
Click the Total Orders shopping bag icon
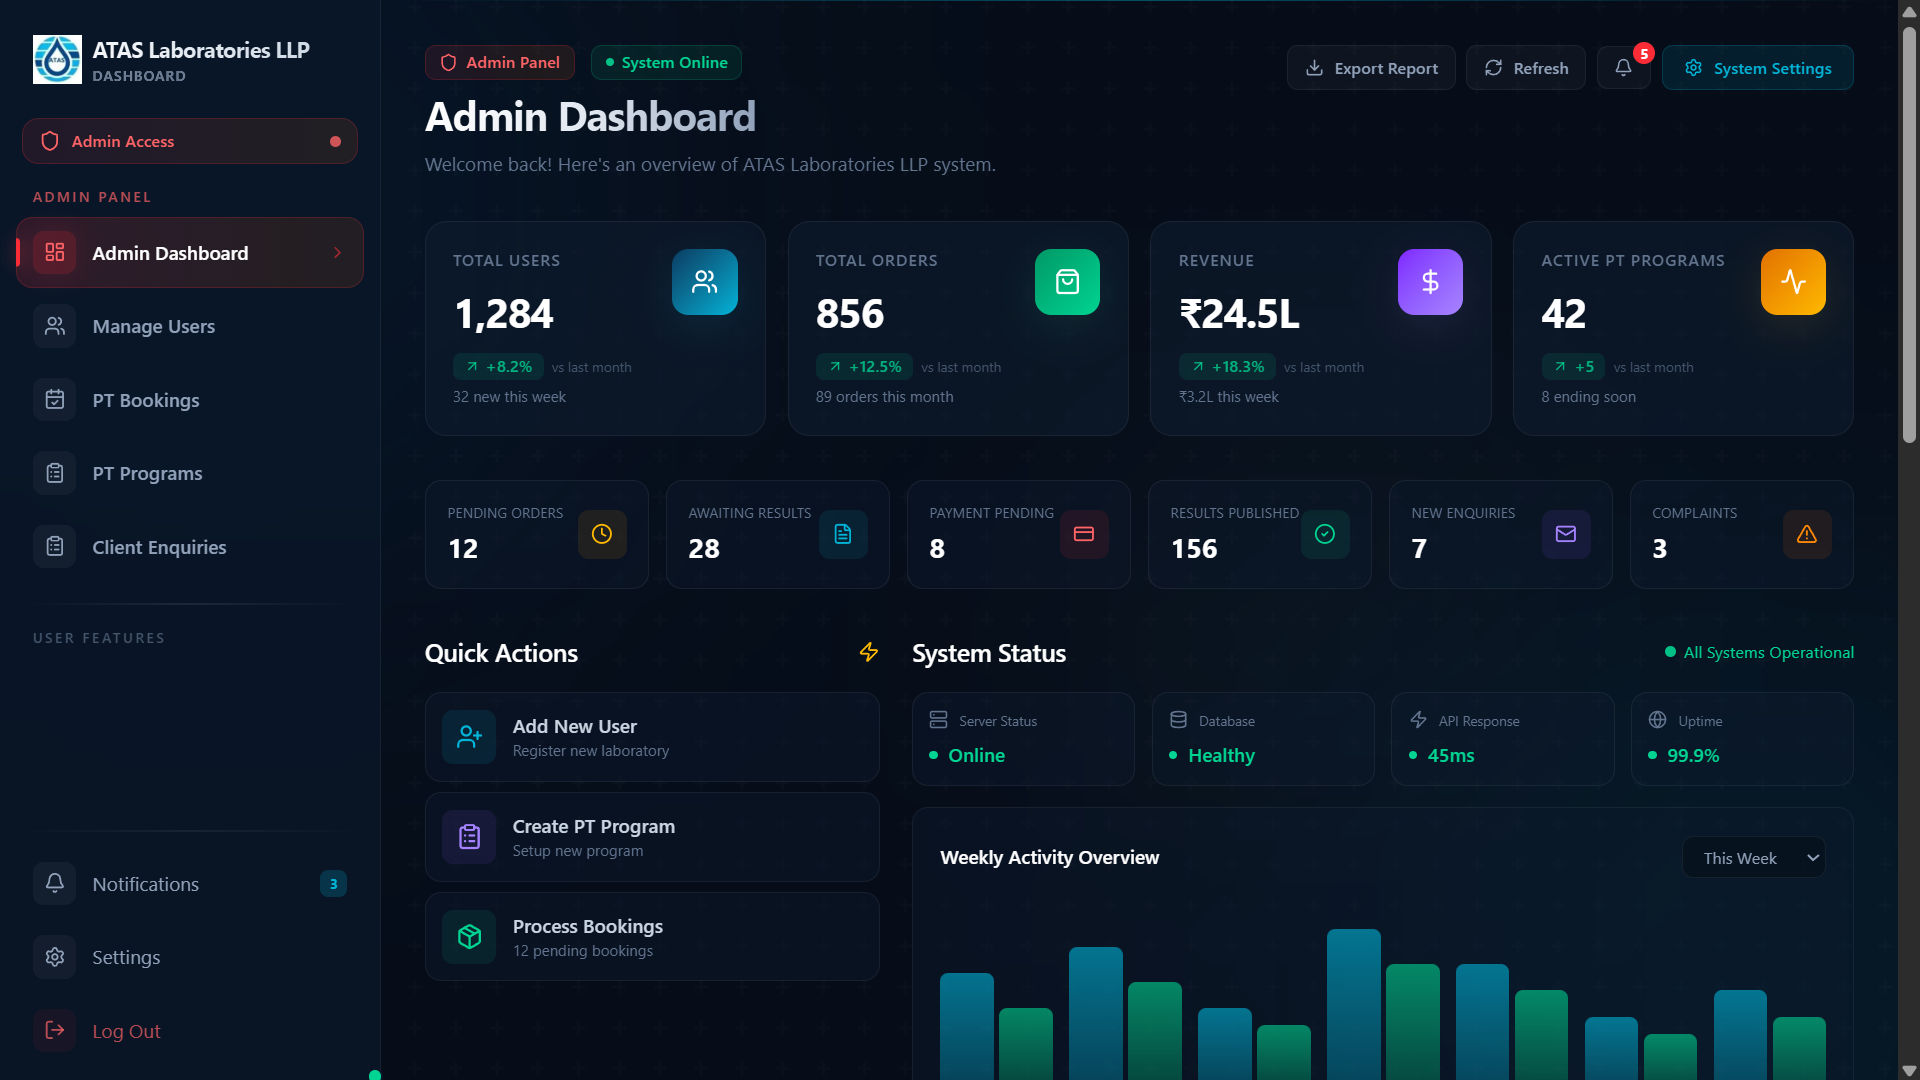pos(1067,282)
